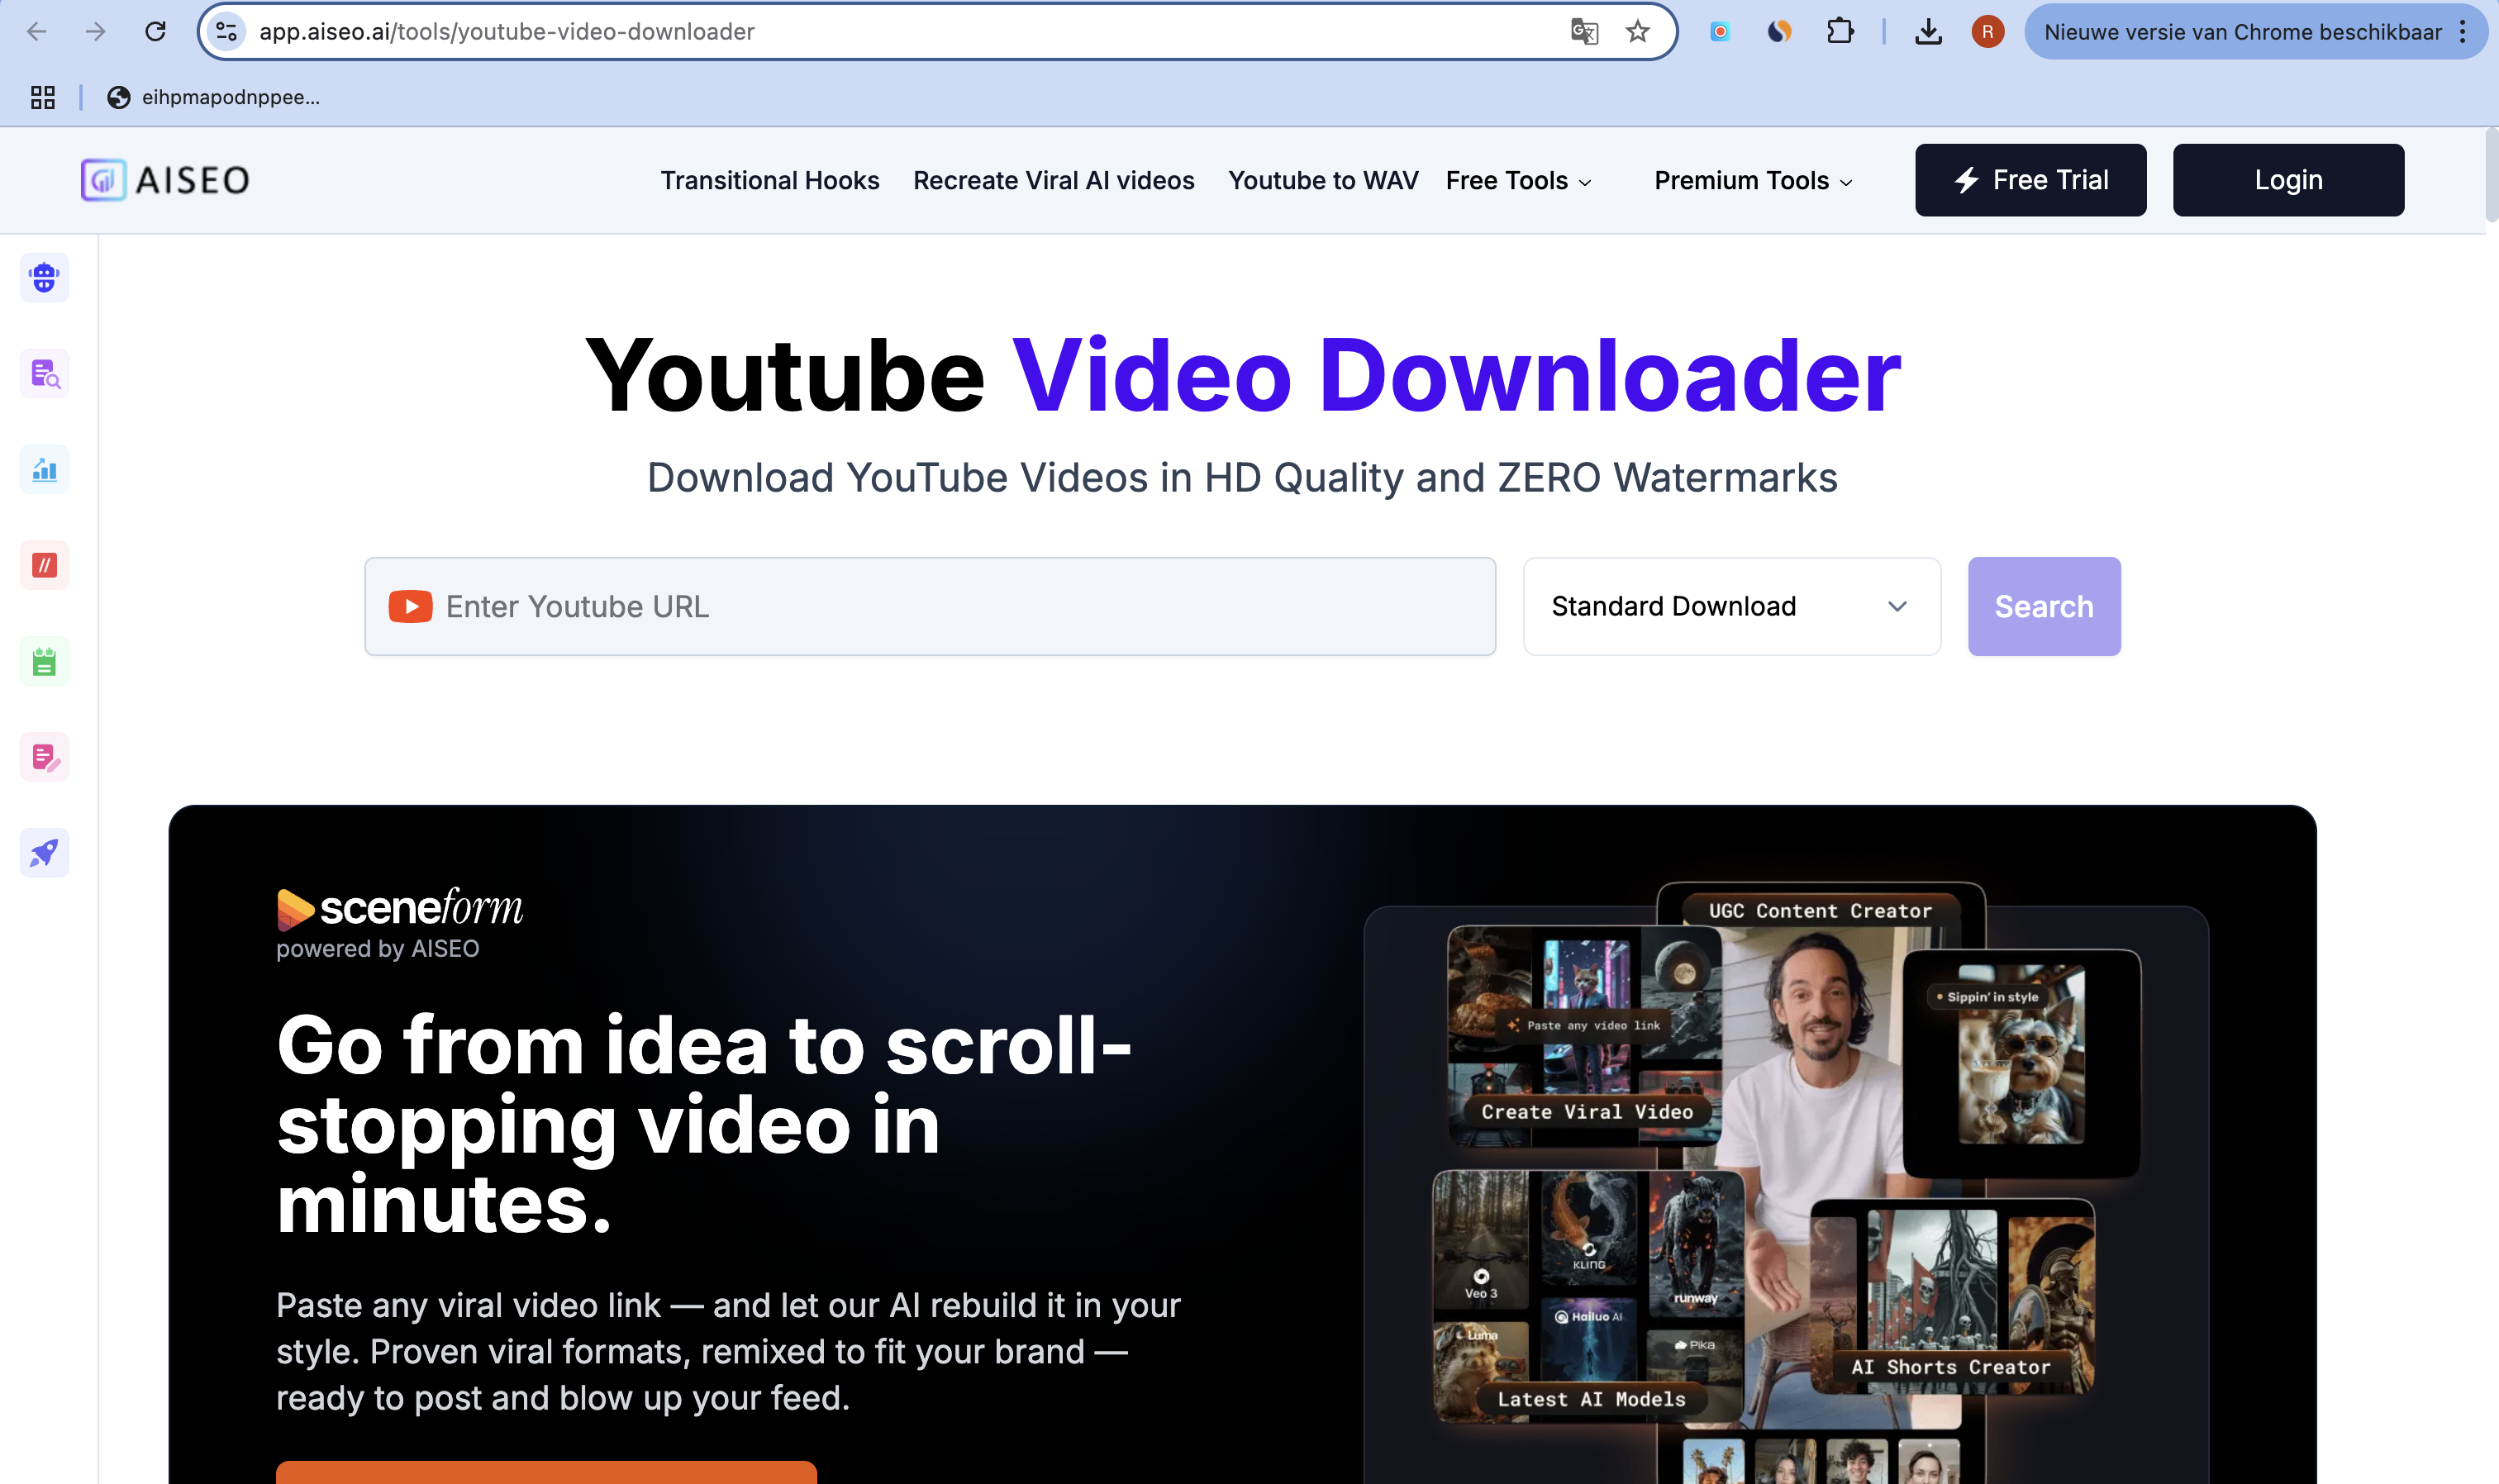The image size is (2499, 1484).
Task: Click the sceneform logo
Action: [x=400, y=908]
